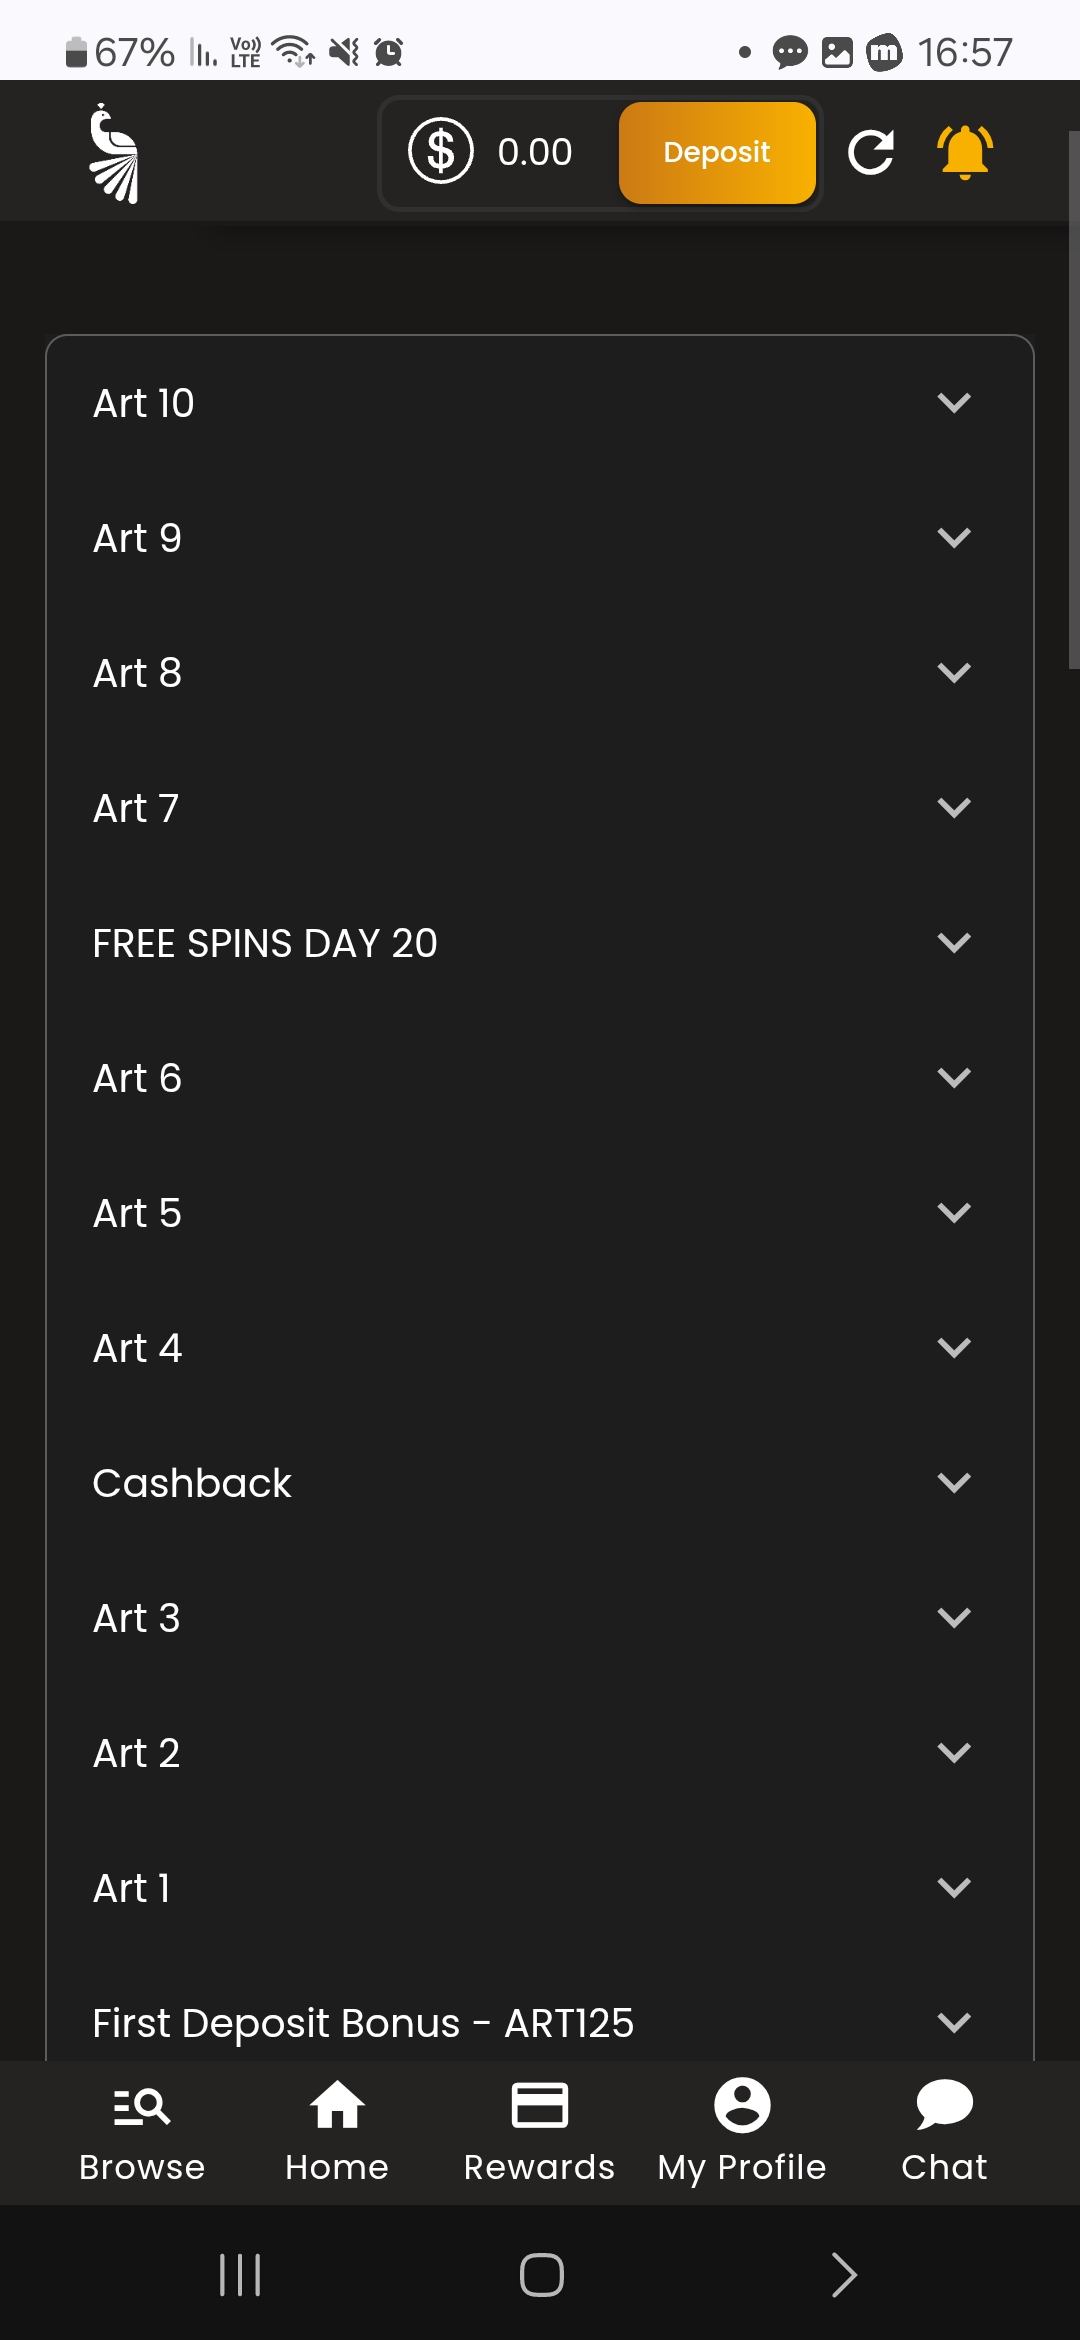Image resolution: width=1080 pixels, height=2340 pixels.
Task: Open My Profile tab
Action: point(742,2106)
